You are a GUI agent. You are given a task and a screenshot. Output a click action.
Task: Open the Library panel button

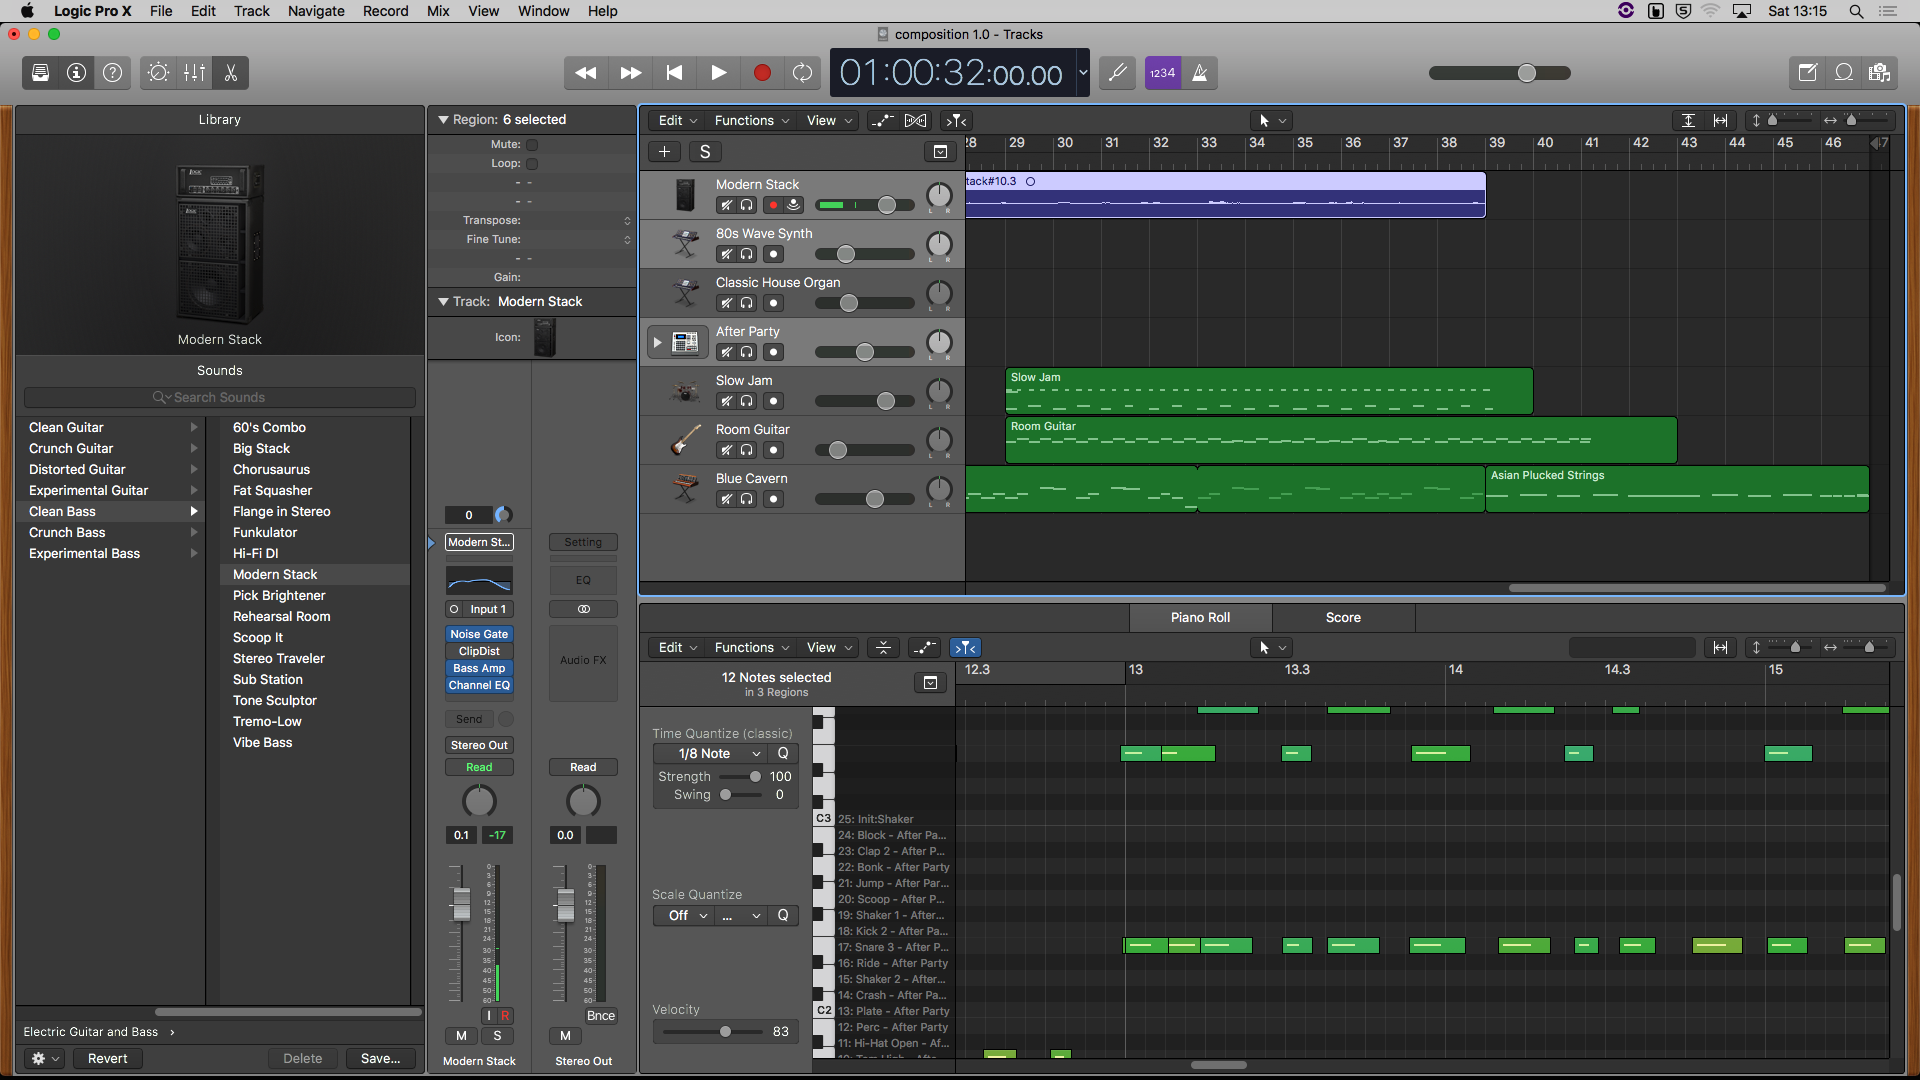coord(41,73)
